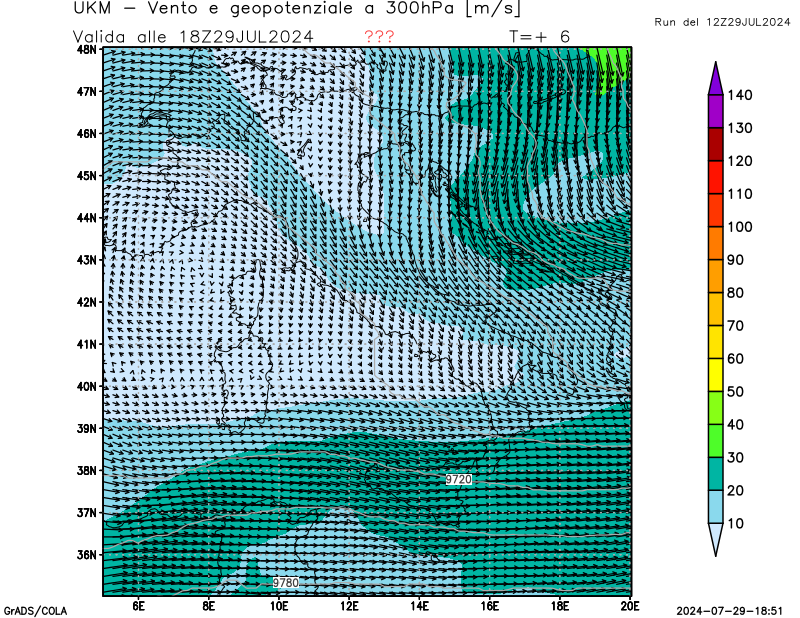The width and height of the screenshot is (800, 618).
Task: Click the Valida alle 18Z29JUL2024 text
Action: point(193,37)
